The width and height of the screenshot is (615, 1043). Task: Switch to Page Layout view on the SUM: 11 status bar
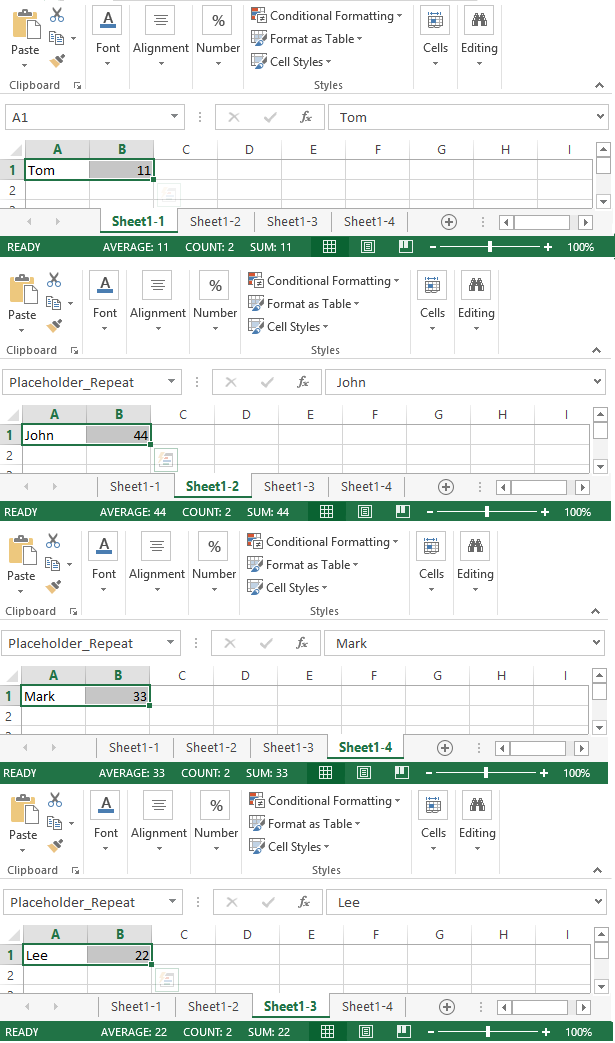coord(368,247)
